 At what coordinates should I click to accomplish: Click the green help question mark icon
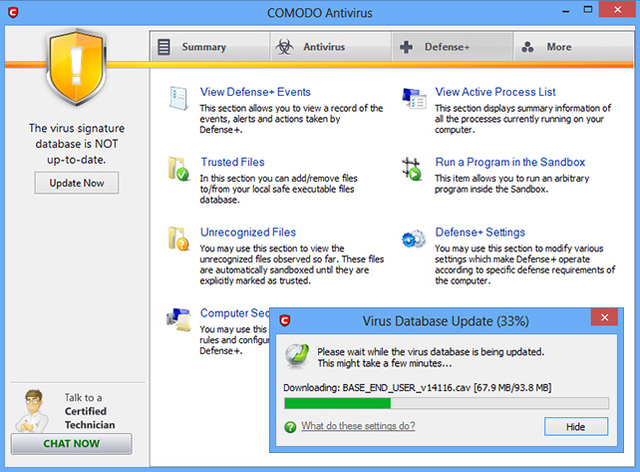coord(290,426)
